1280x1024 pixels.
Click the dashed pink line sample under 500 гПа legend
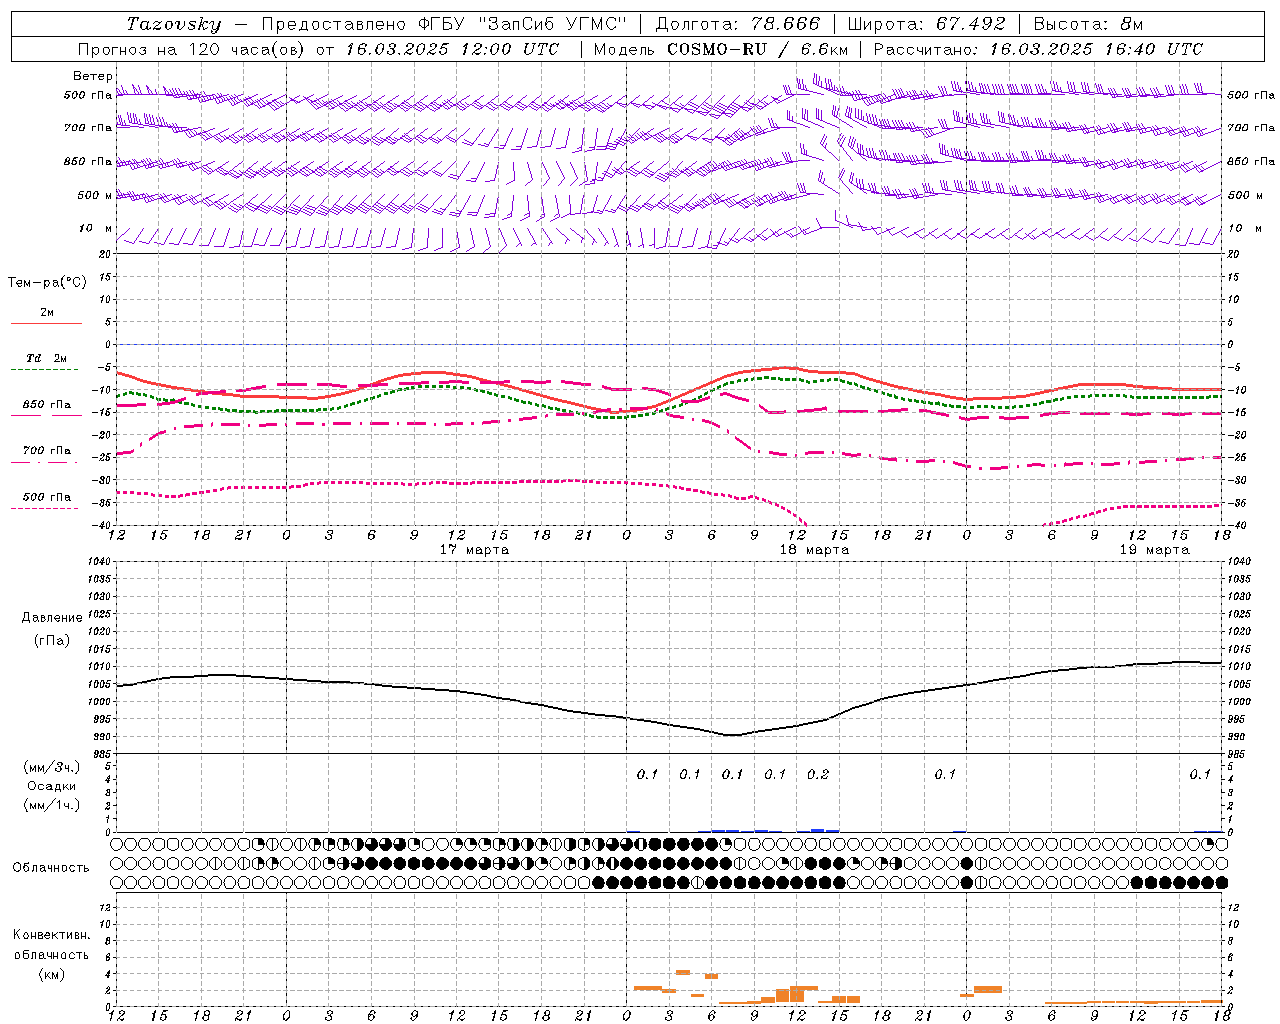(x=45, y=508)
